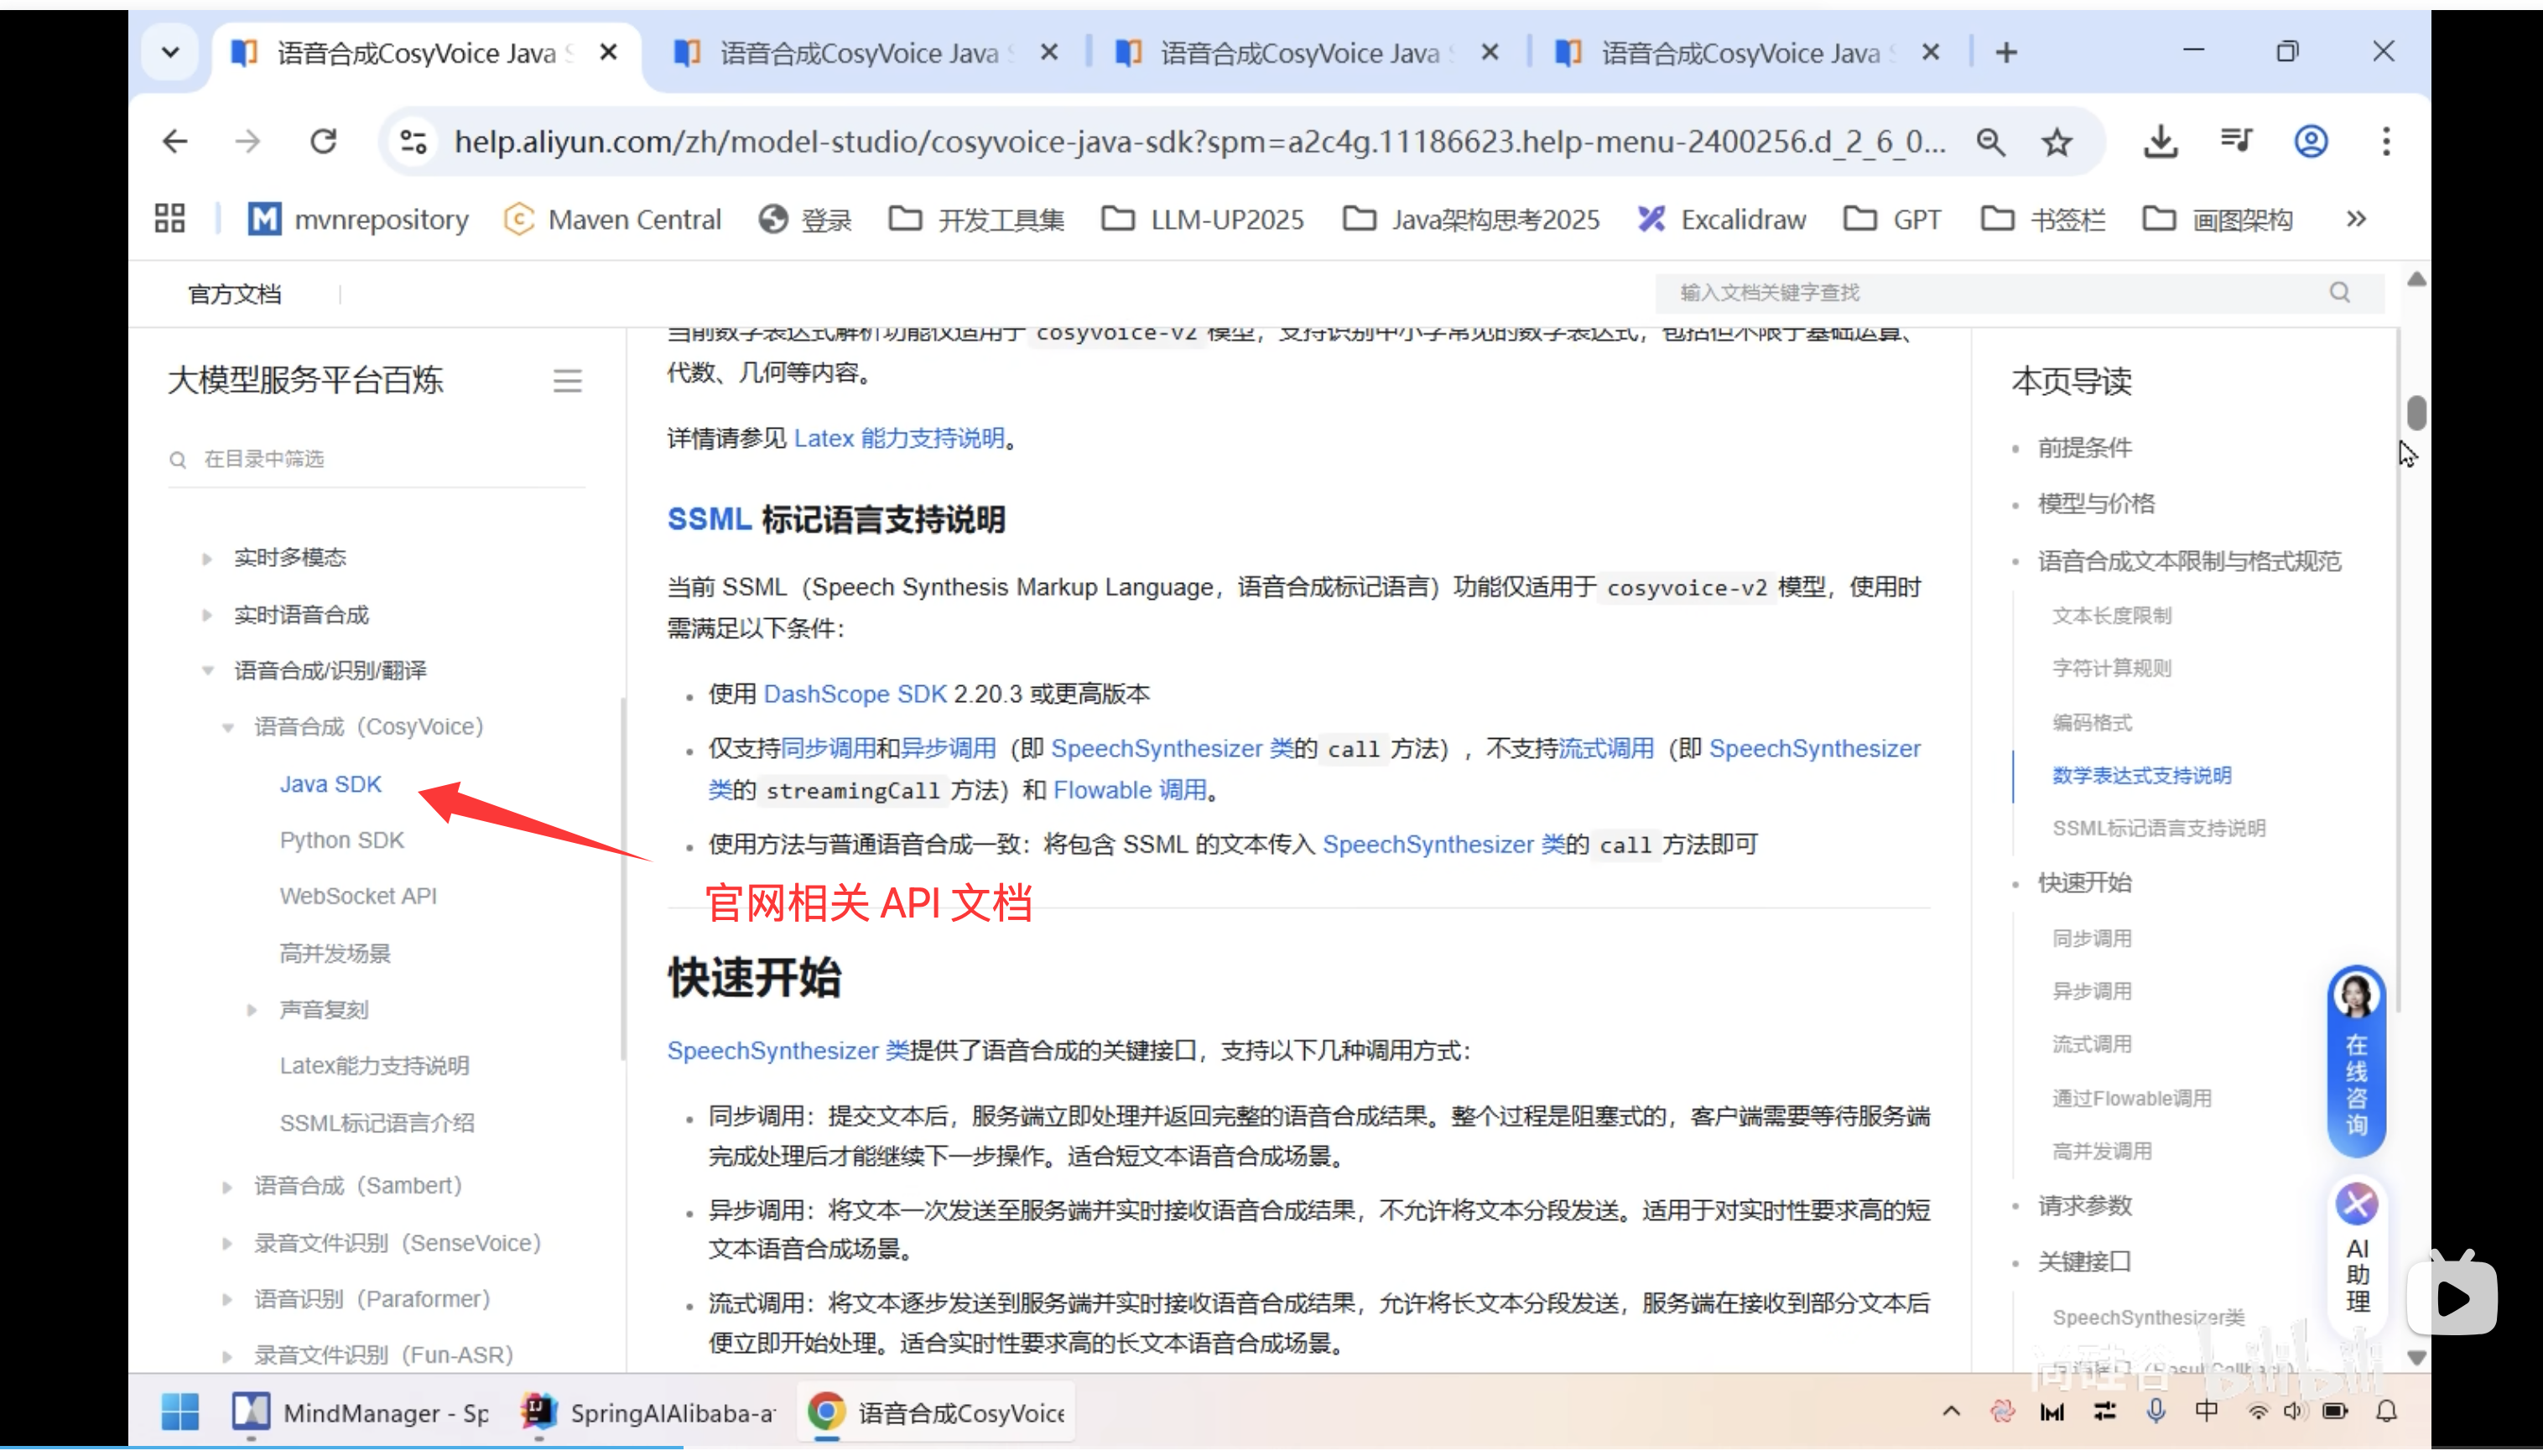Open the notification bell in system tray
Screen dimensions: 2543x1456
point(2386,1411)
